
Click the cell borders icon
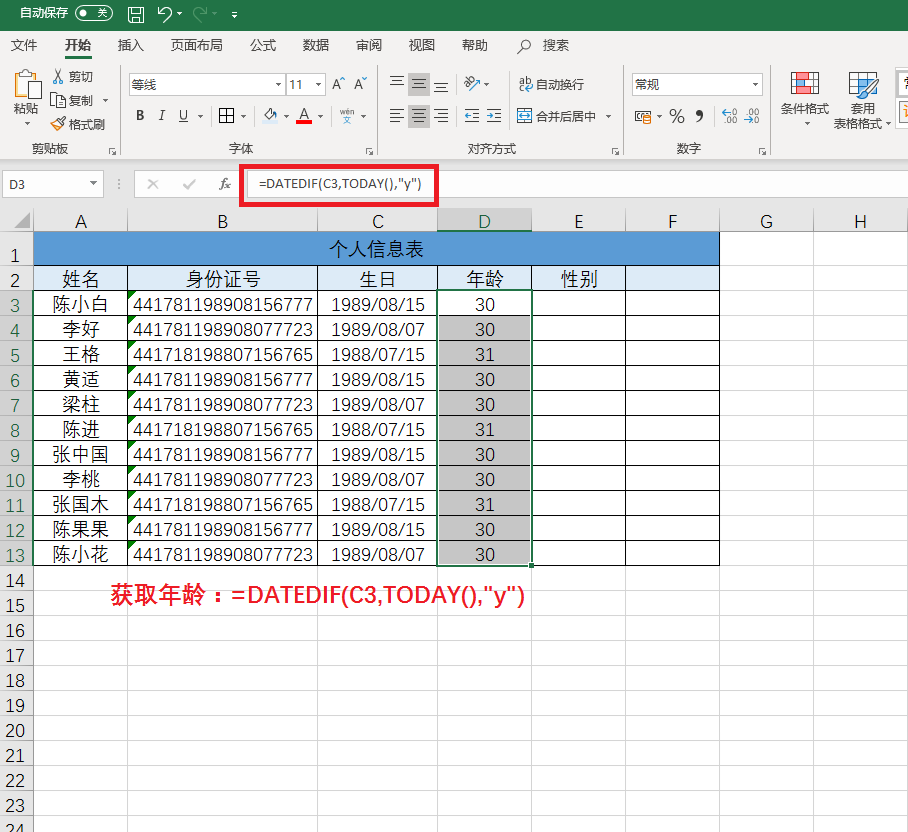pyautogui.click(x=226, y=116)
